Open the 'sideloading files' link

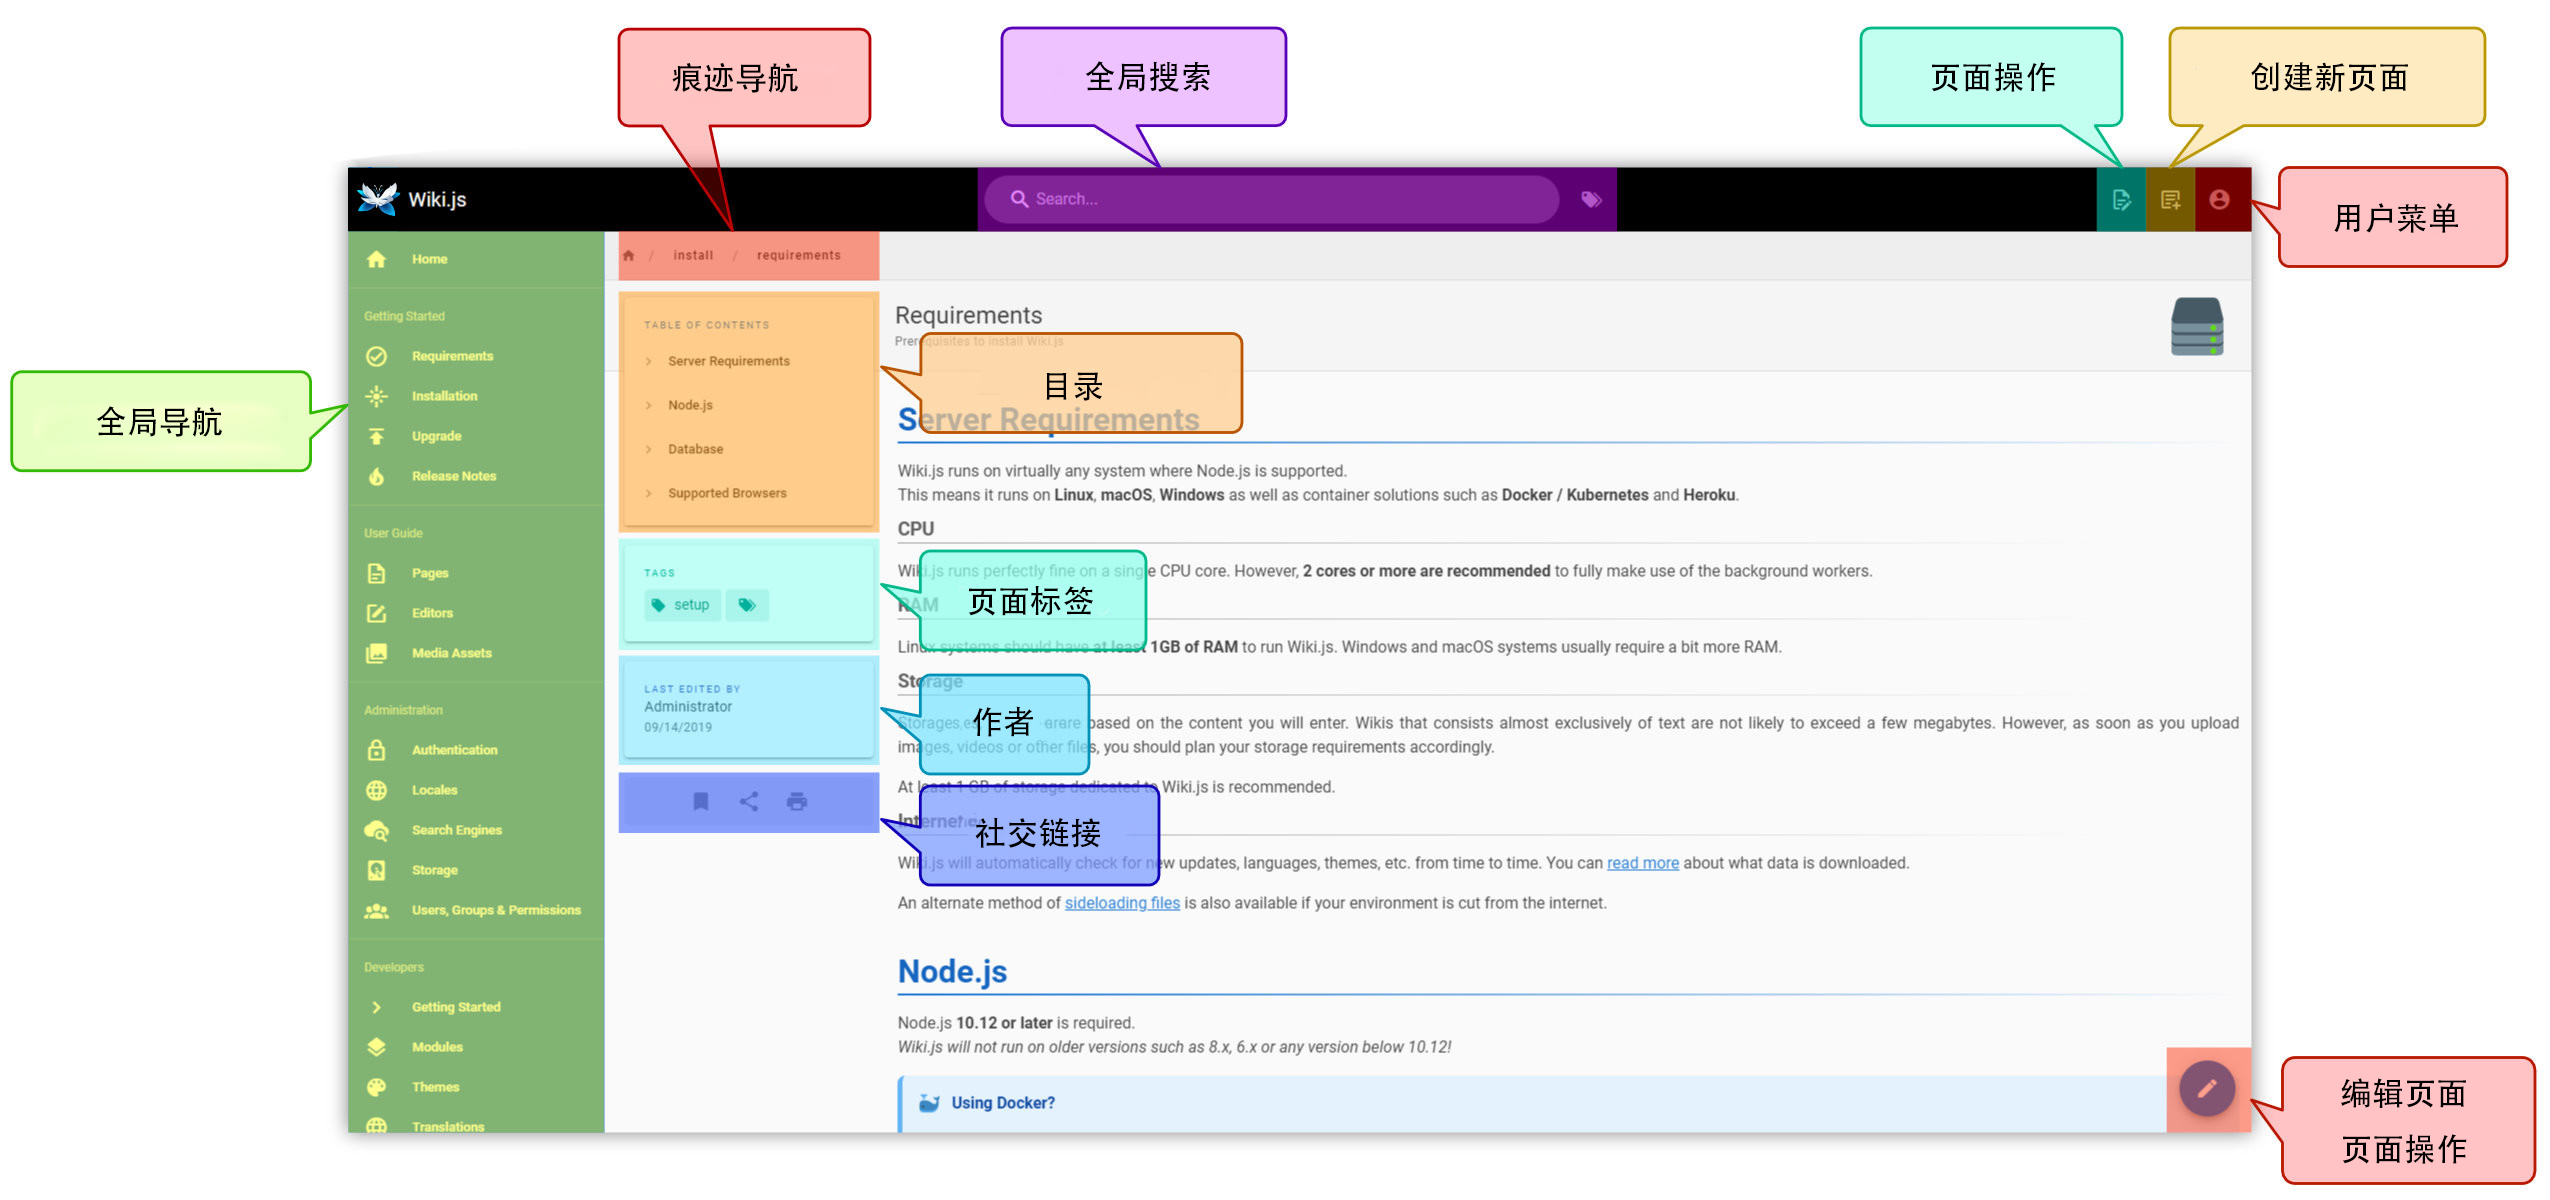[1121, 903]
